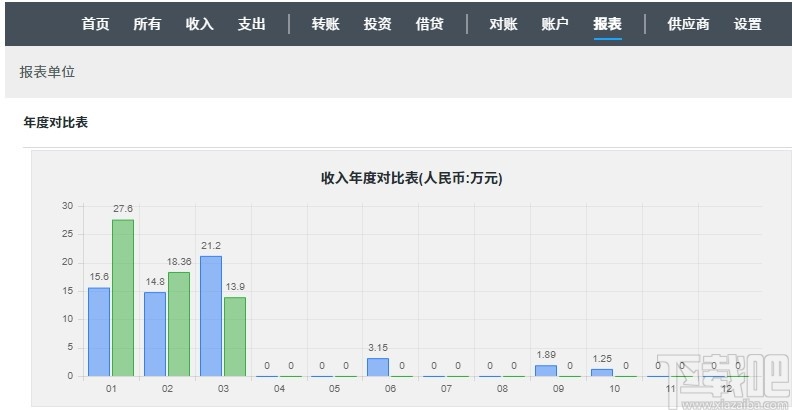792x410 pixels.
Task: Click the y-axis label 25
Action: click(x=67, y=234)
